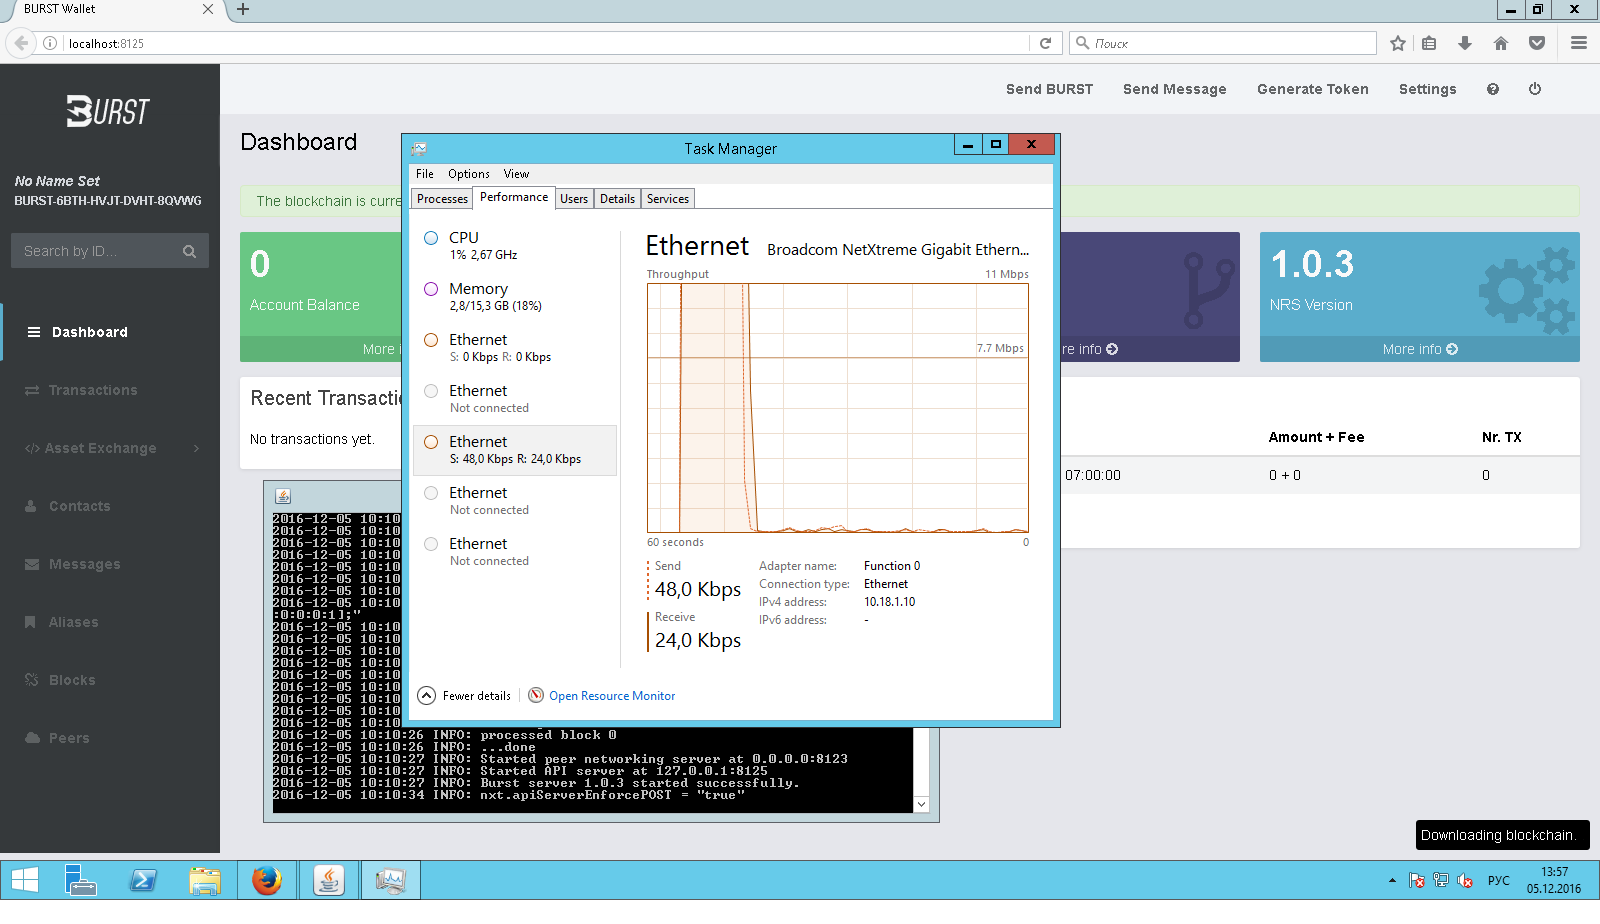Click the help question mark icon
Viewport: 1600px width, 924px height.
point(1493,89)
